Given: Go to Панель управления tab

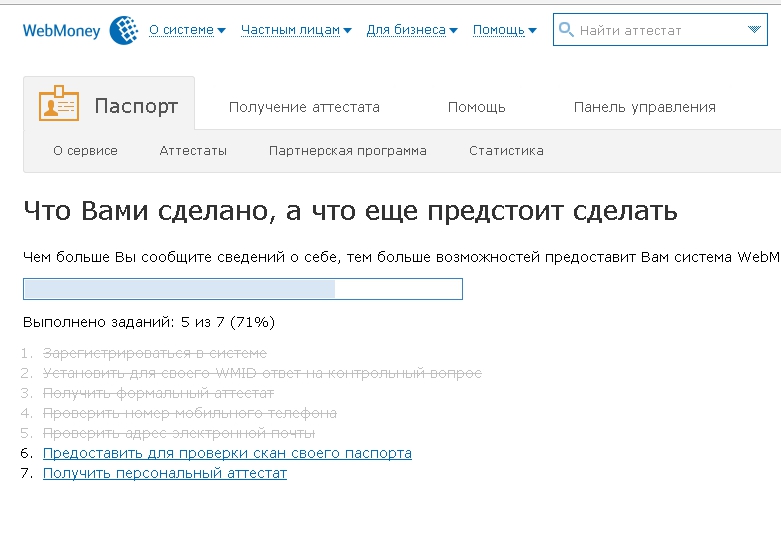Looking at the screenshot, I should pyautogui.click(x=645, y=107).
